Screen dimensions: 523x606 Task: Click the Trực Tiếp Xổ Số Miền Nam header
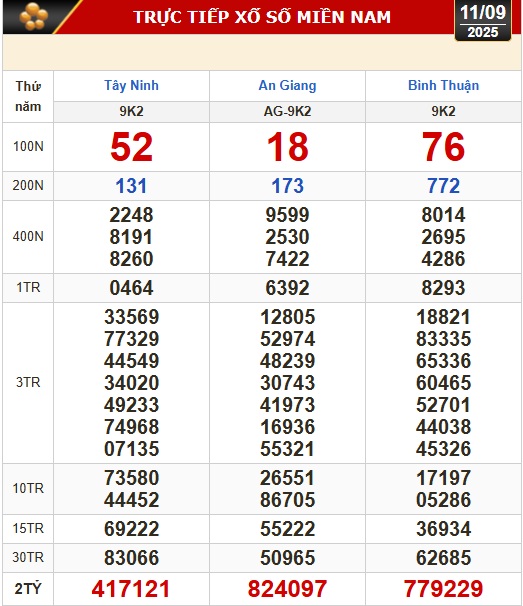[x=262, y=17]
